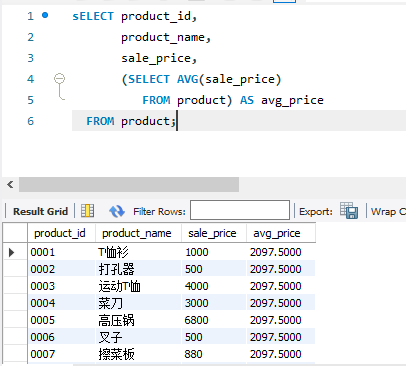
Task: Select the product_id cell 0004
Action: (61, 303)
